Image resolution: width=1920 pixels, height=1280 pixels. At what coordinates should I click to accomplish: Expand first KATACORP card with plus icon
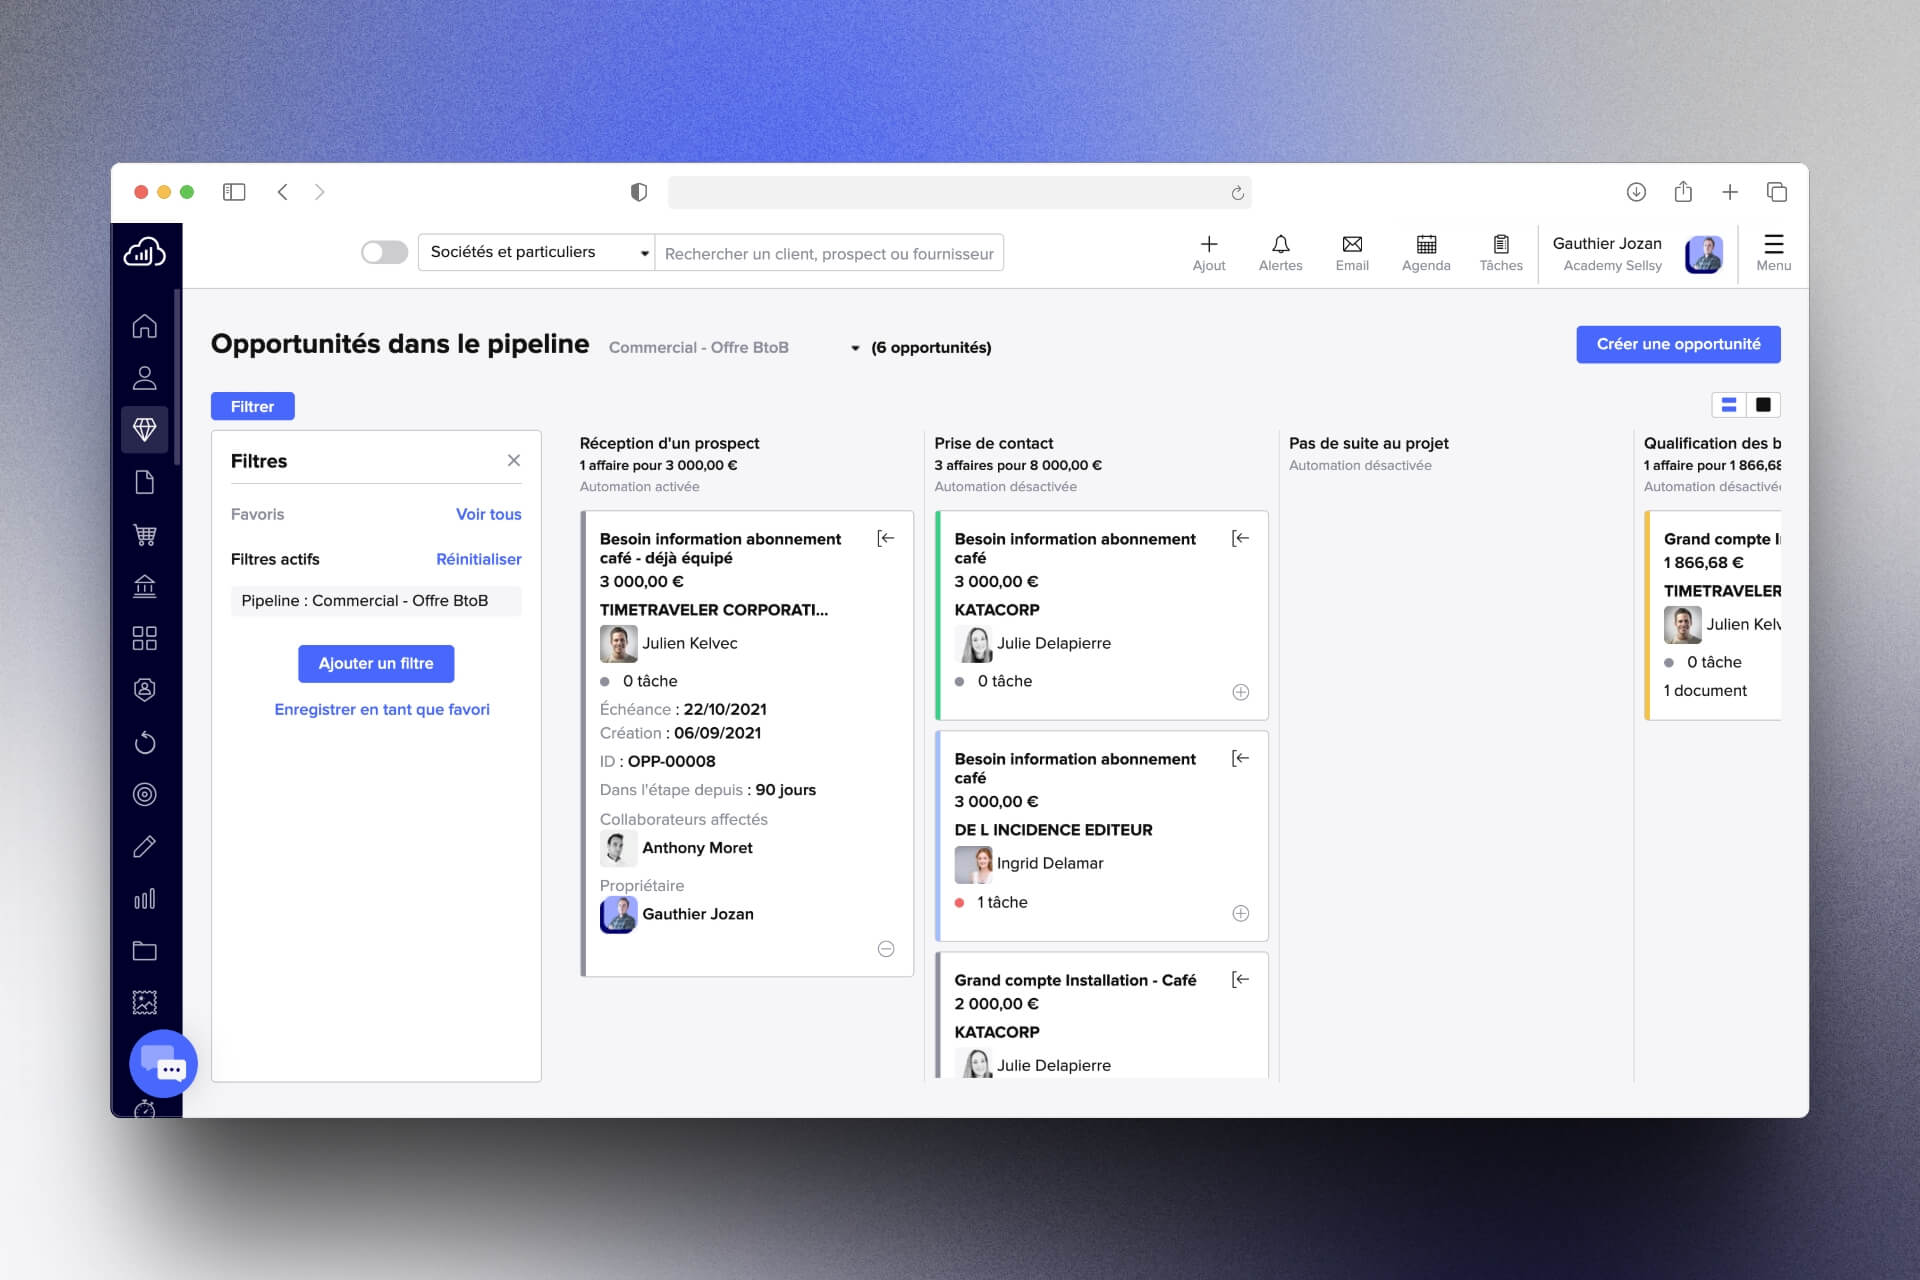[x=1240, y=692]
